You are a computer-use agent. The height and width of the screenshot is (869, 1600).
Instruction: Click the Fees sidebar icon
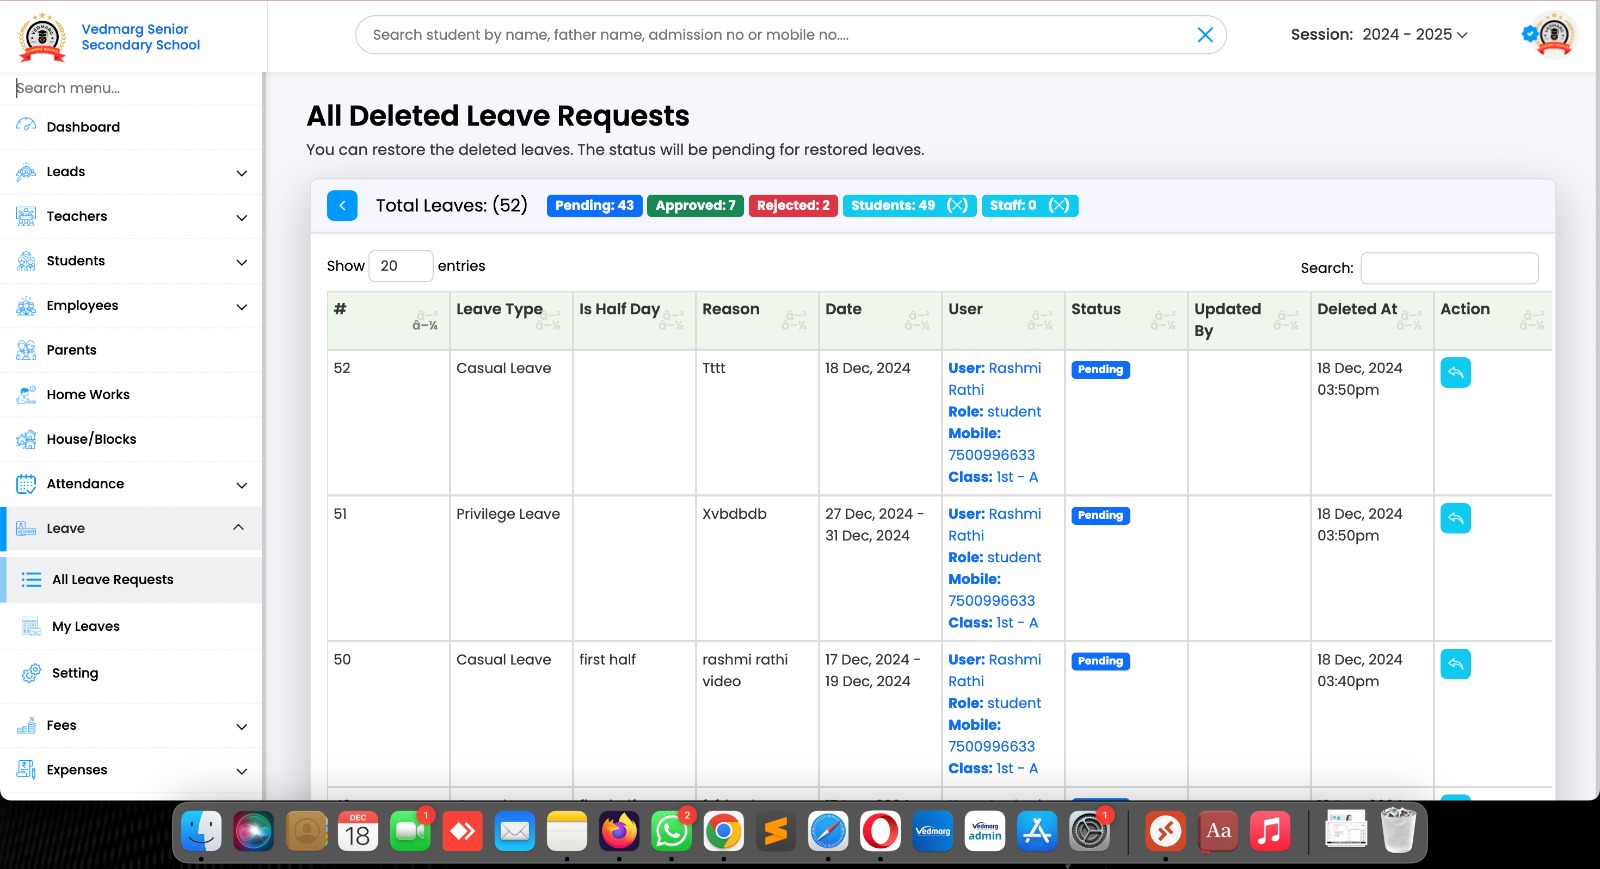click(26, 726)
